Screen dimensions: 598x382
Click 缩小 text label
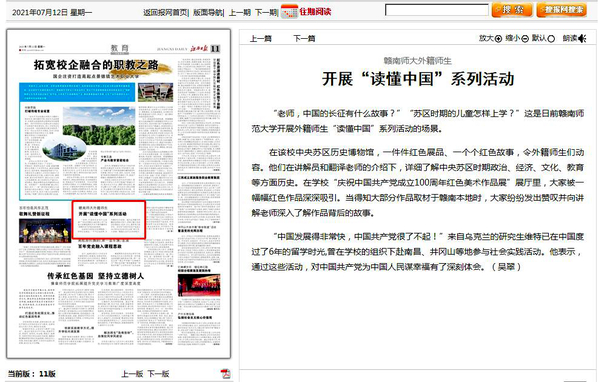(x=513, y=39)
